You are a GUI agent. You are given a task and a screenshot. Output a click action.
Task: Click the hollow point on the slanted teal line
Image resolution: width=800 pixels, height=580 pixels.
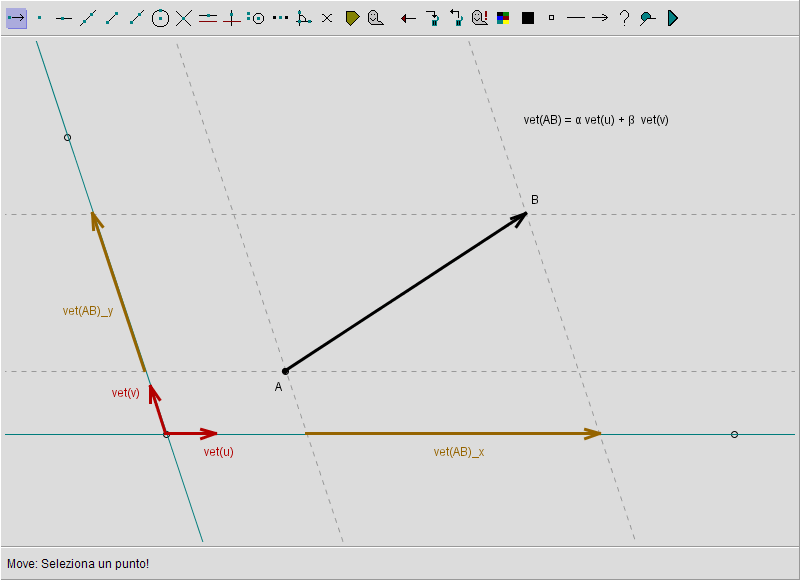[67, 137]
